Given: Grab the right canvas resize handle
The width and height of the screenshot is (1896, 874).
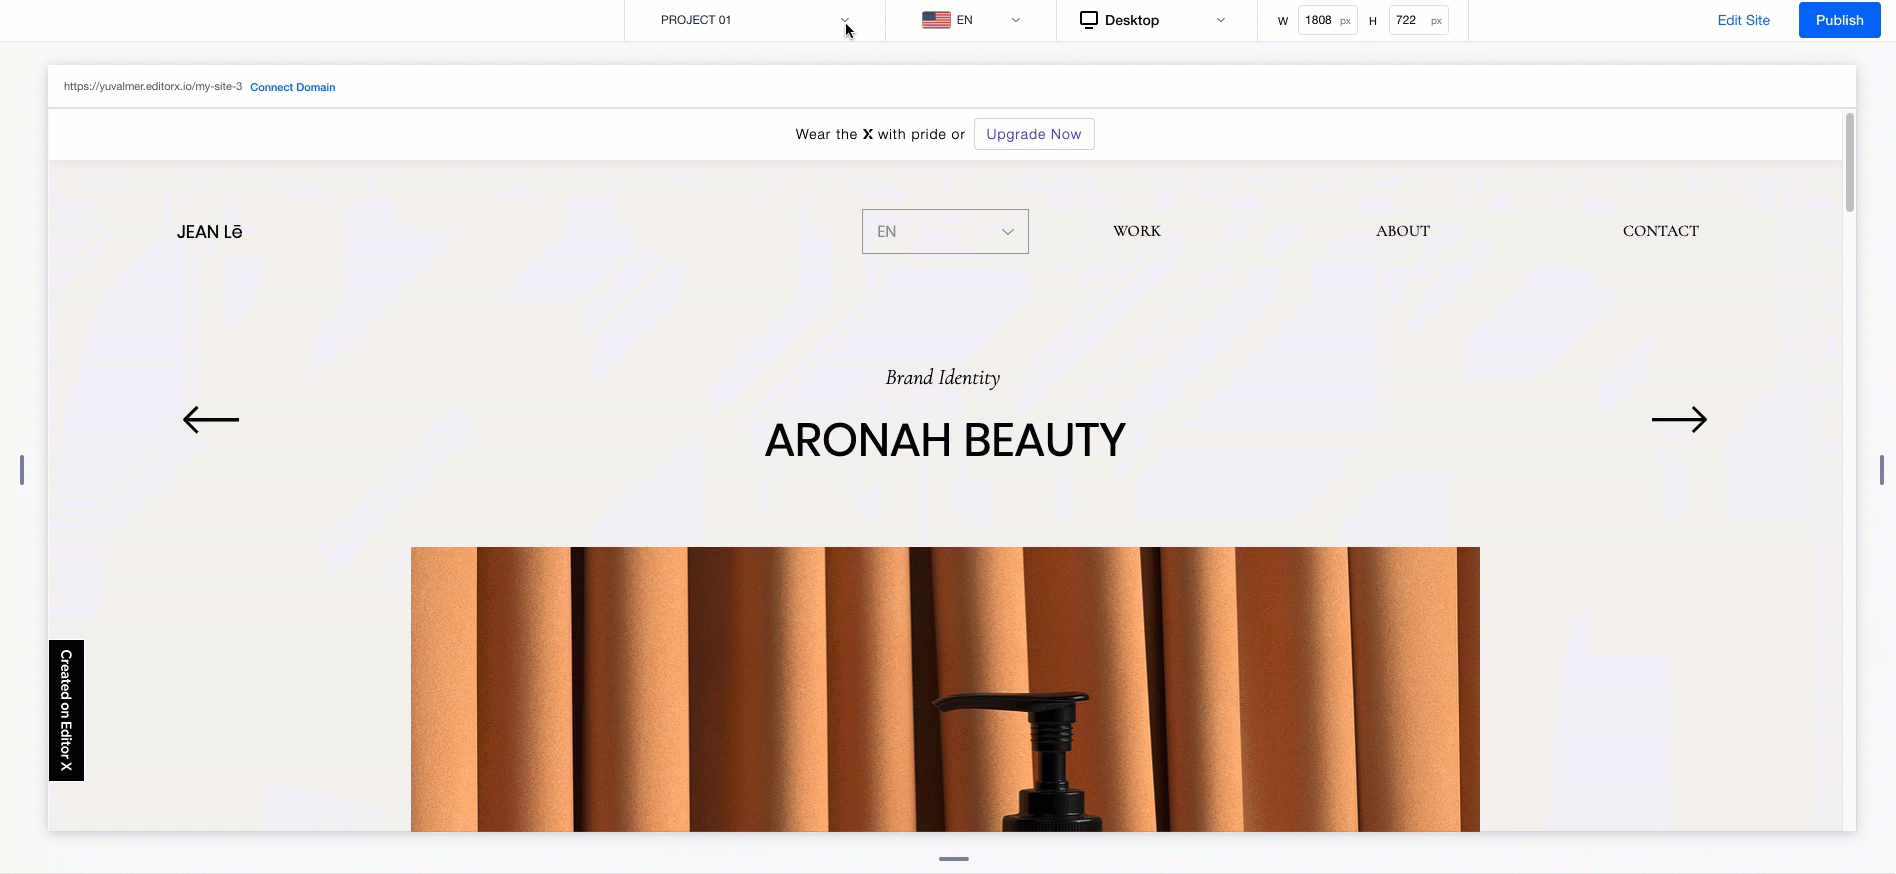Looking at the screenshot, I should pos(1881,470).
